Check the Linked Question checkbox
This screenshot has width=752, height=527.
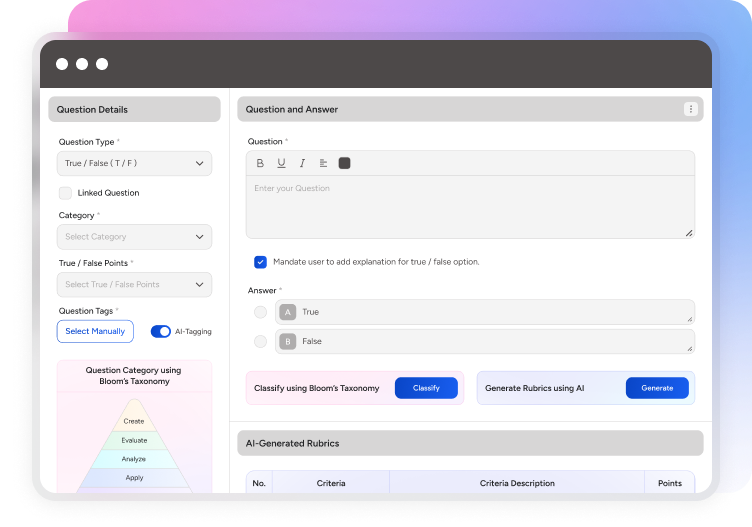65,193
